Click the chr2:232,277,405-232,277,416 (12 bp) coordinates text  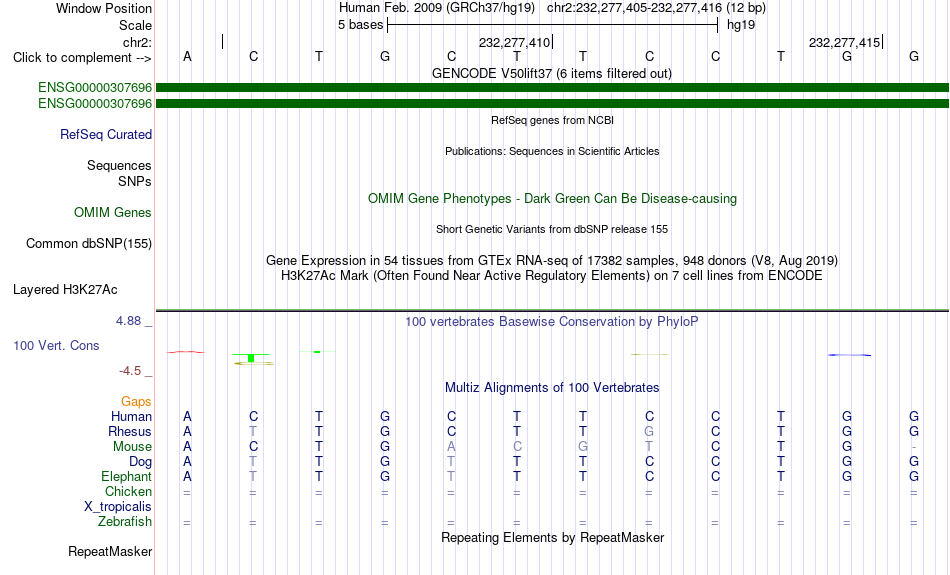pyautogui.click(x=656, y=8)
